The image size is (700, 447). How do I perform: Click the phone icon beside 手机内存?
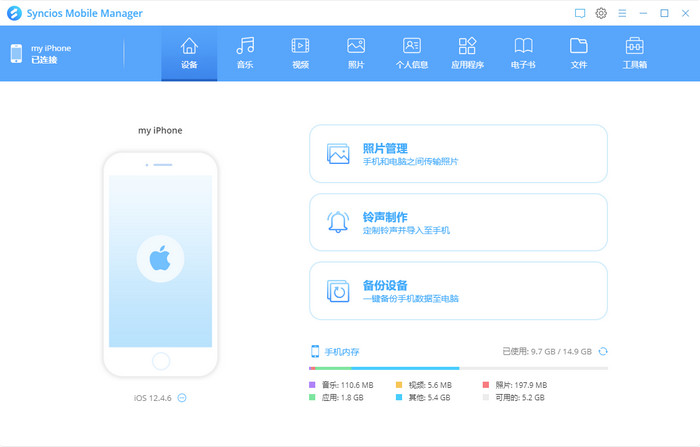pos(315,351)
